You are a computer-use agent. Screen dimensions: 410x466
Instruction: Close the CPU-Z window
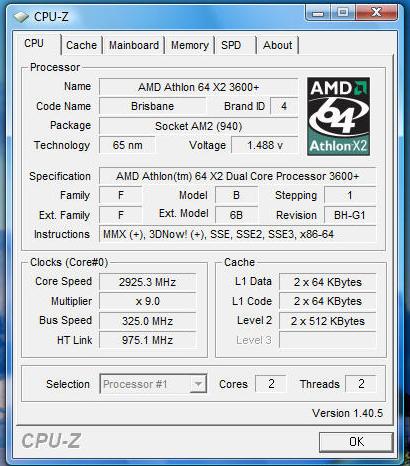click(x=377, y=13)
